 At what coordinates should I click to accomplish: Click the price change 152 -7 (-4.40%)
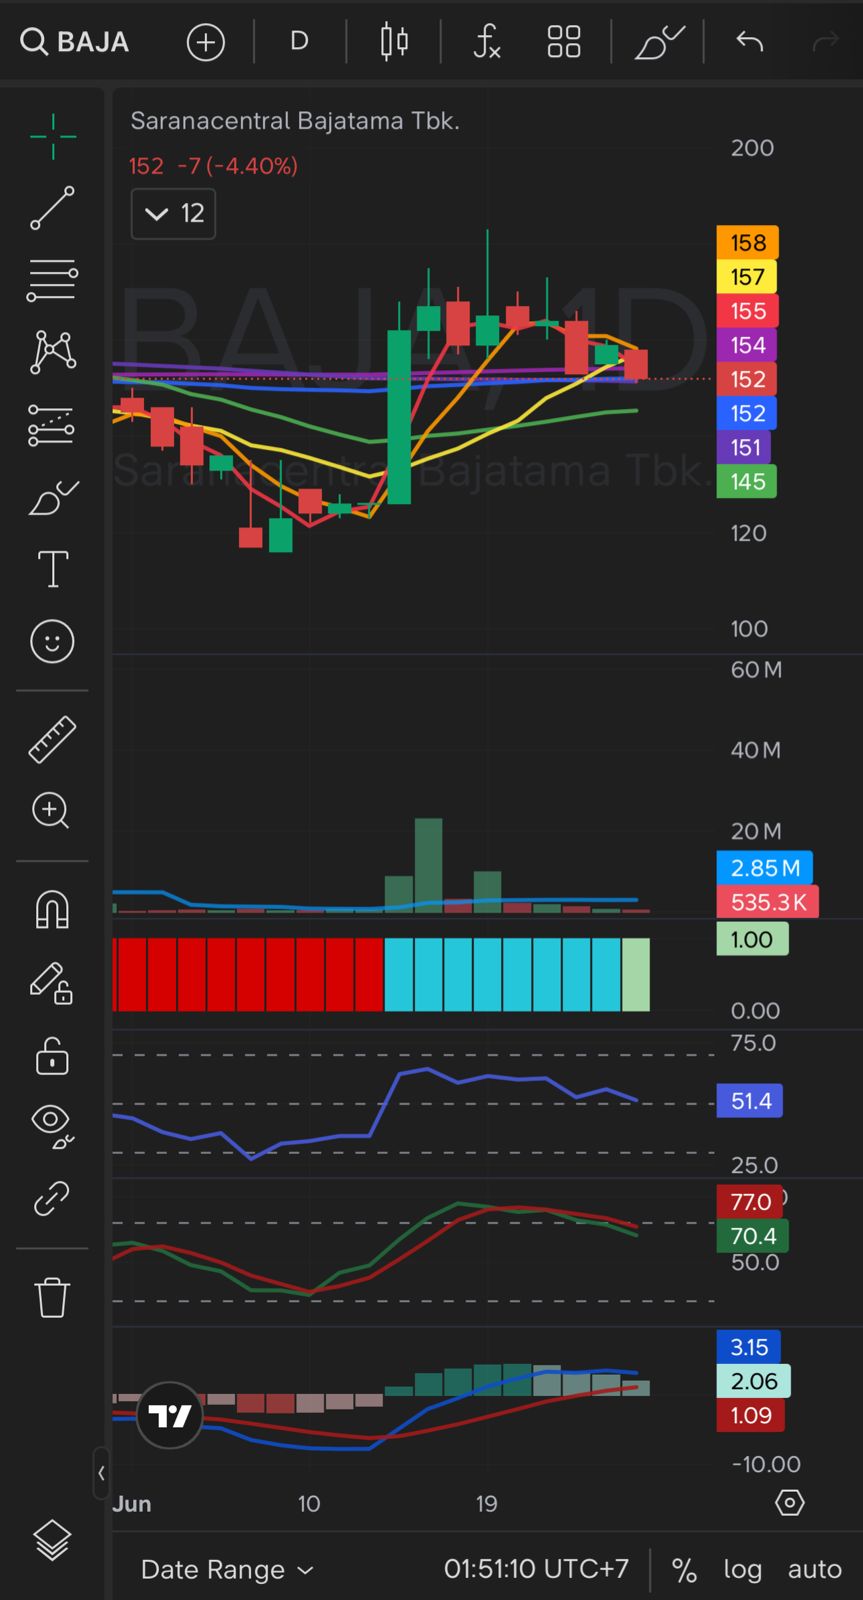tap(213, 166)
